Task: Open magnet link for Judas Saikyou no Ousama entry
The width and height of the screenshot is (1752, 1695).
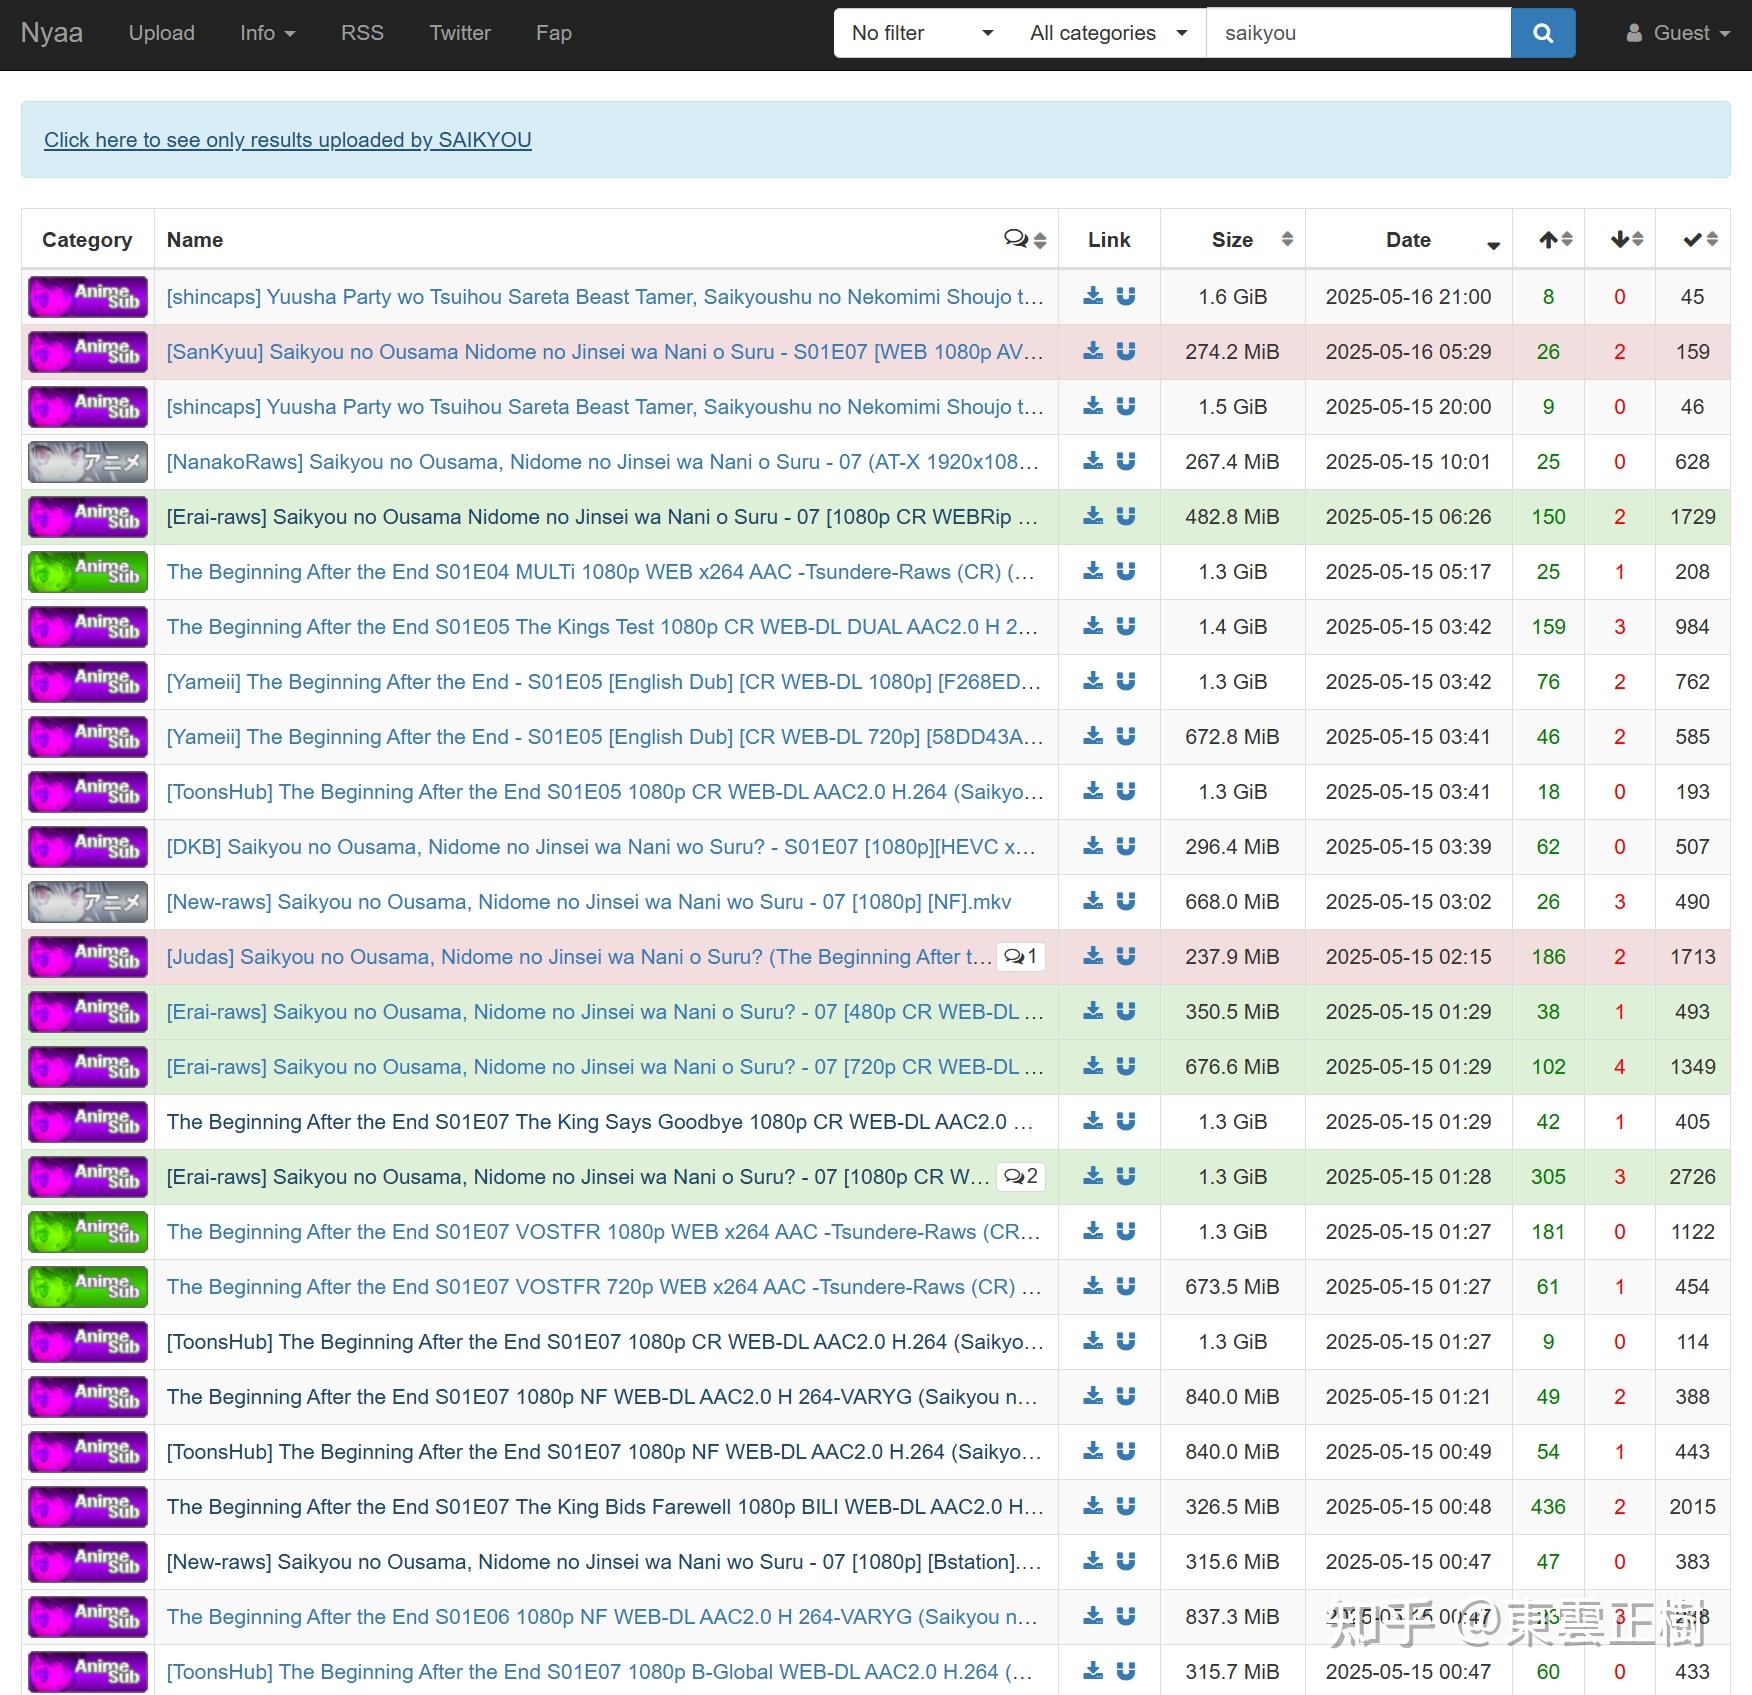Action: (x=1126, y=956)
